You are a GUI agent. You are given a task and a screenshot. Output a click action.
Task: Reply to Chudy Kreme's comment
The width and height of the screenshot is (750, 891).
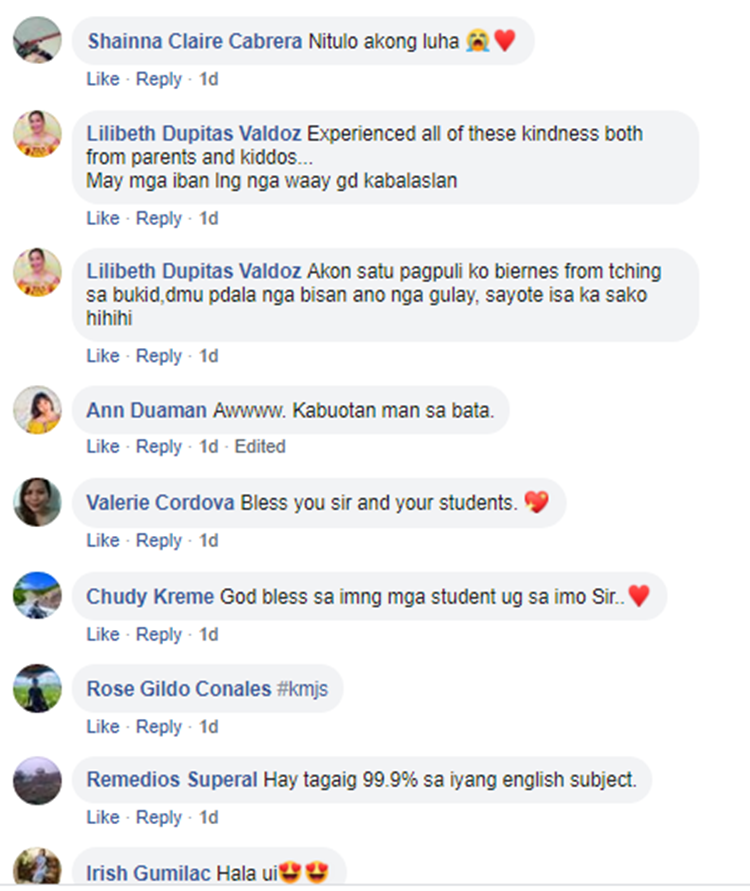[x=159, y=634]
